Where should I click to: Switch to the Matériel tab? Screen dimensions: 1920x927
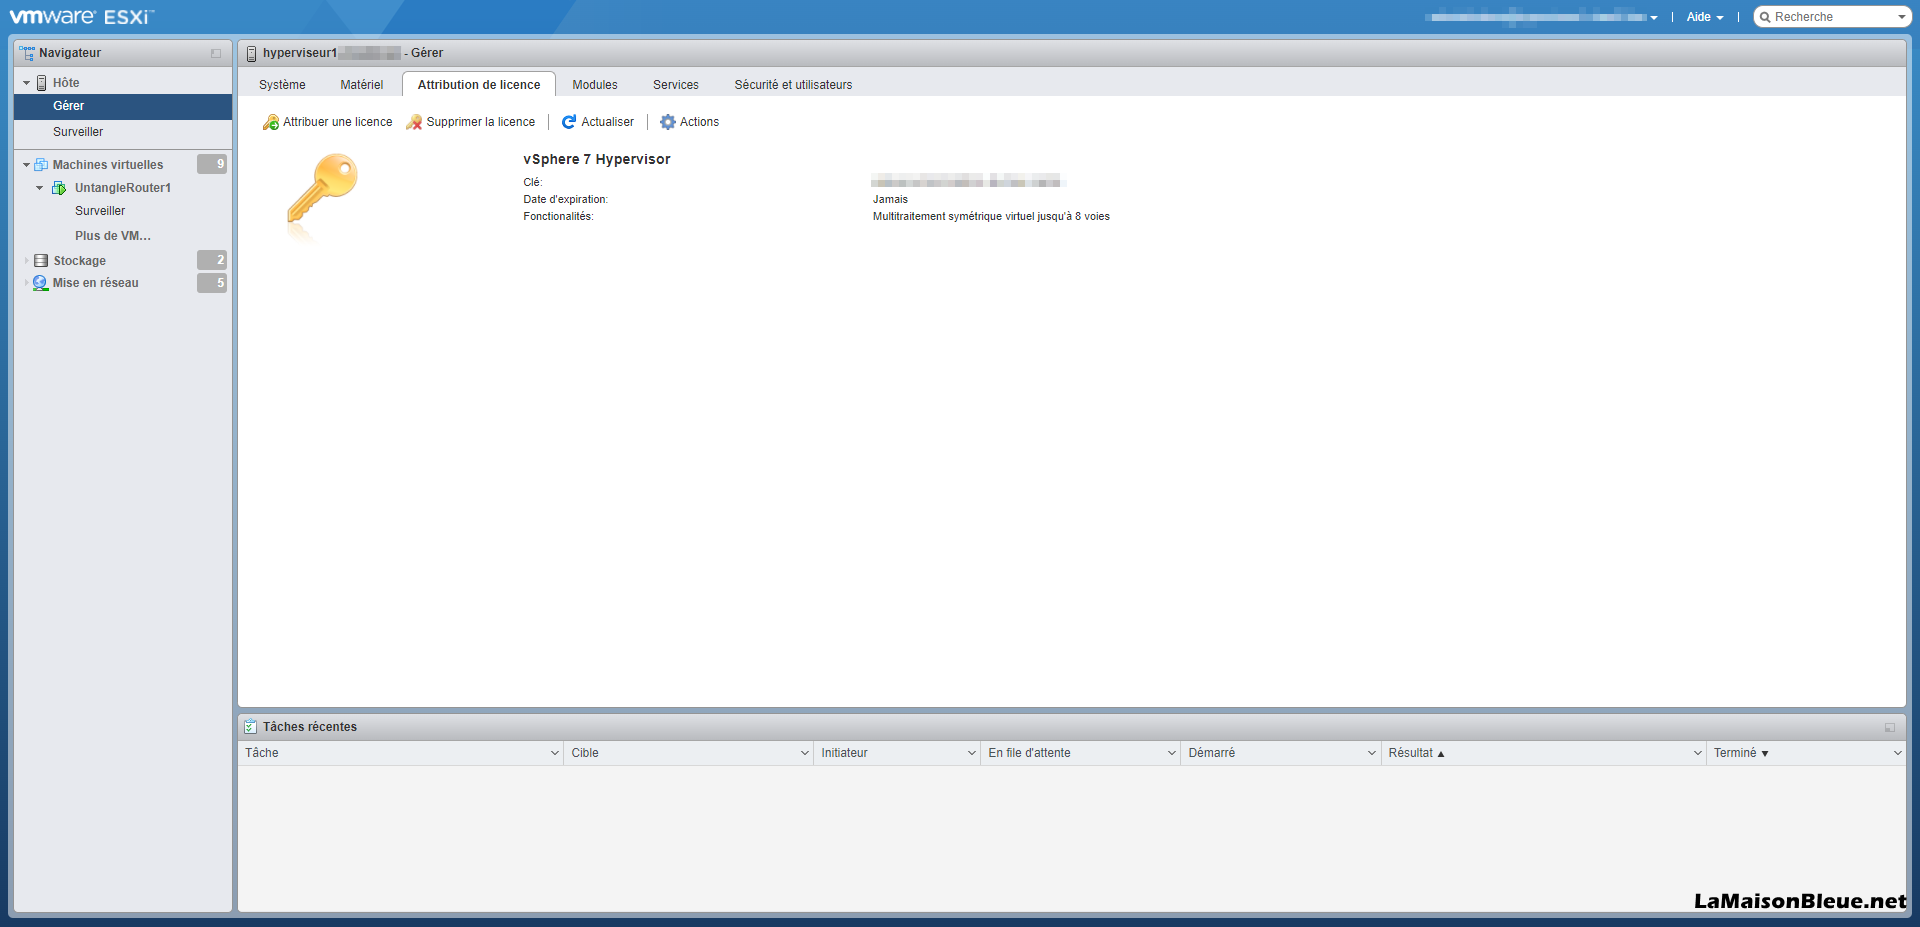(x=362, y=85)
